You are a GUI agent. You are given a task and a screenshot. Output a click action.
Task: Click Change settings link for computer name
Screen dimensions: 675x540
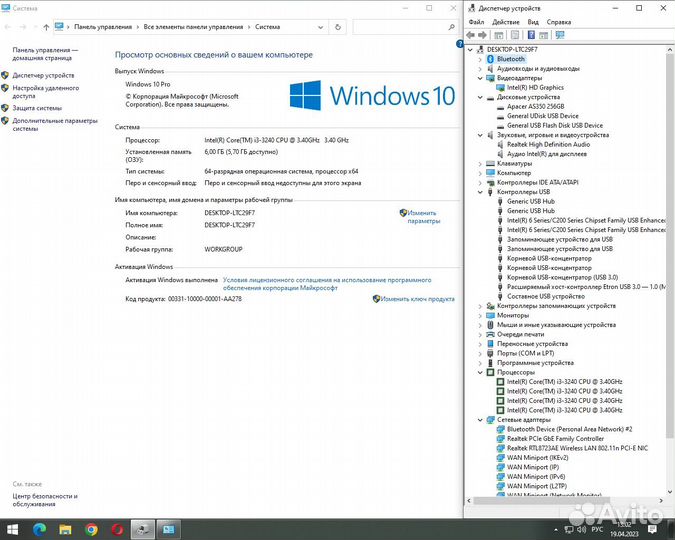tap(424, 217)
